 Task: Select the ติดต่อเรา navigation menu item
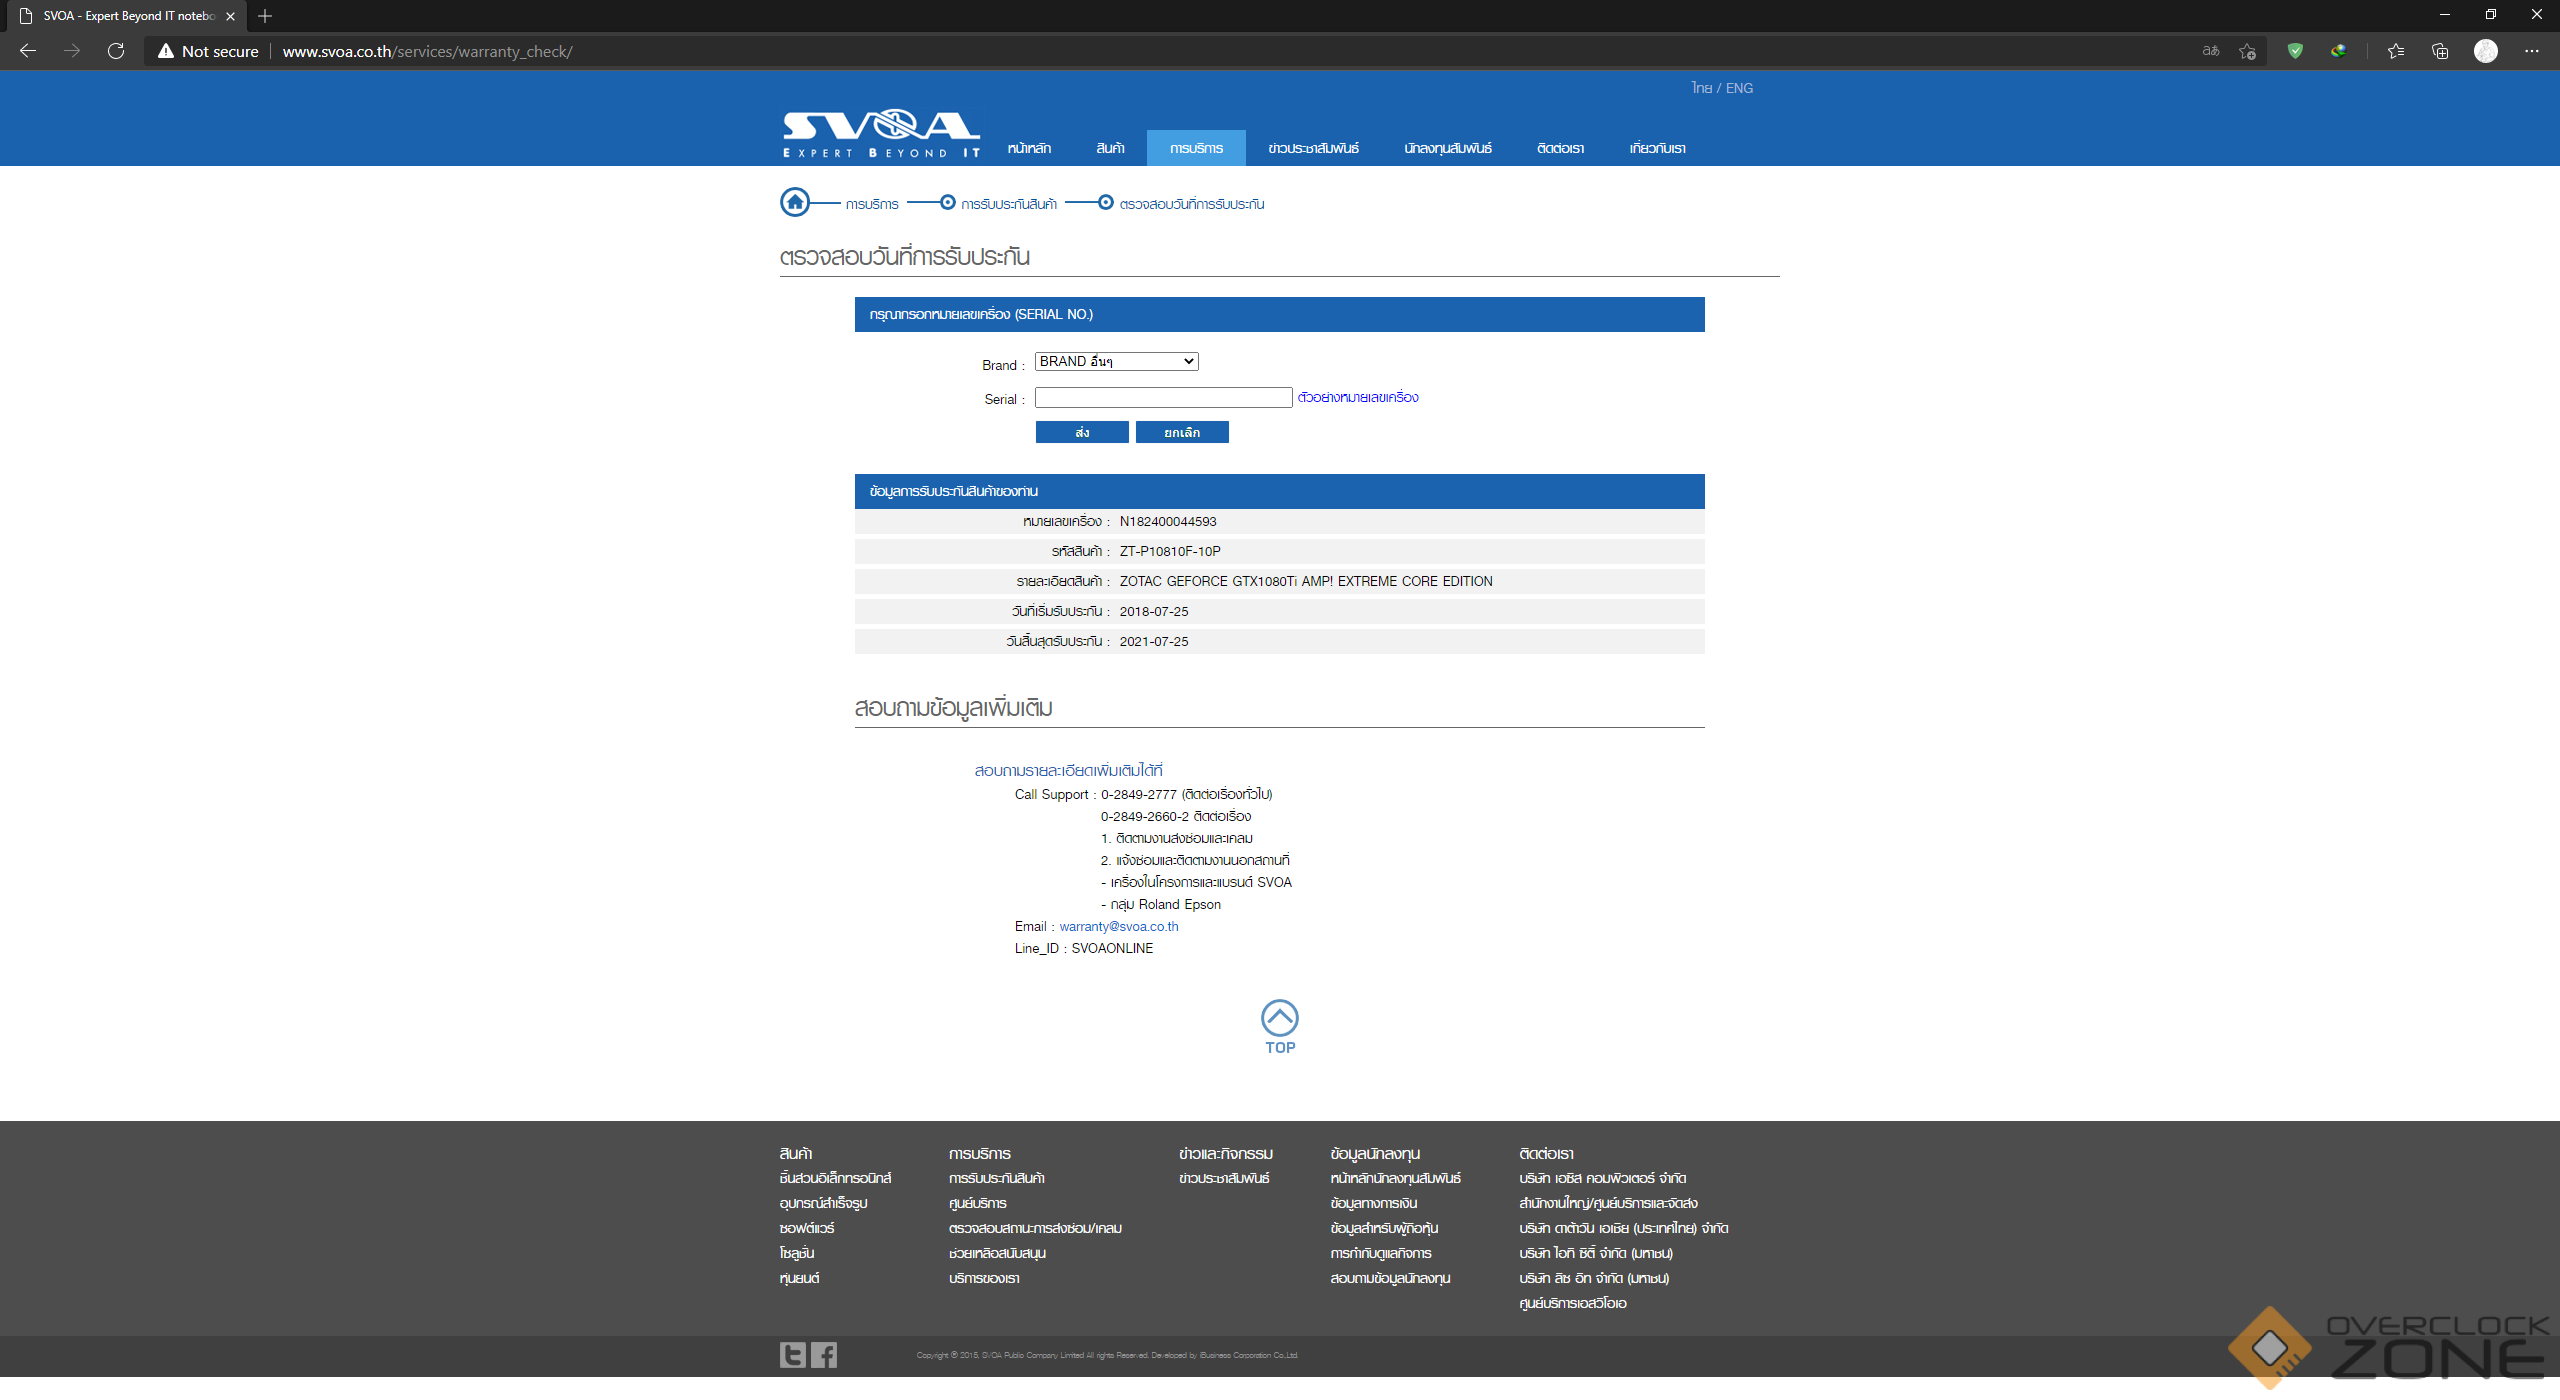click(x=1560, y=148)
